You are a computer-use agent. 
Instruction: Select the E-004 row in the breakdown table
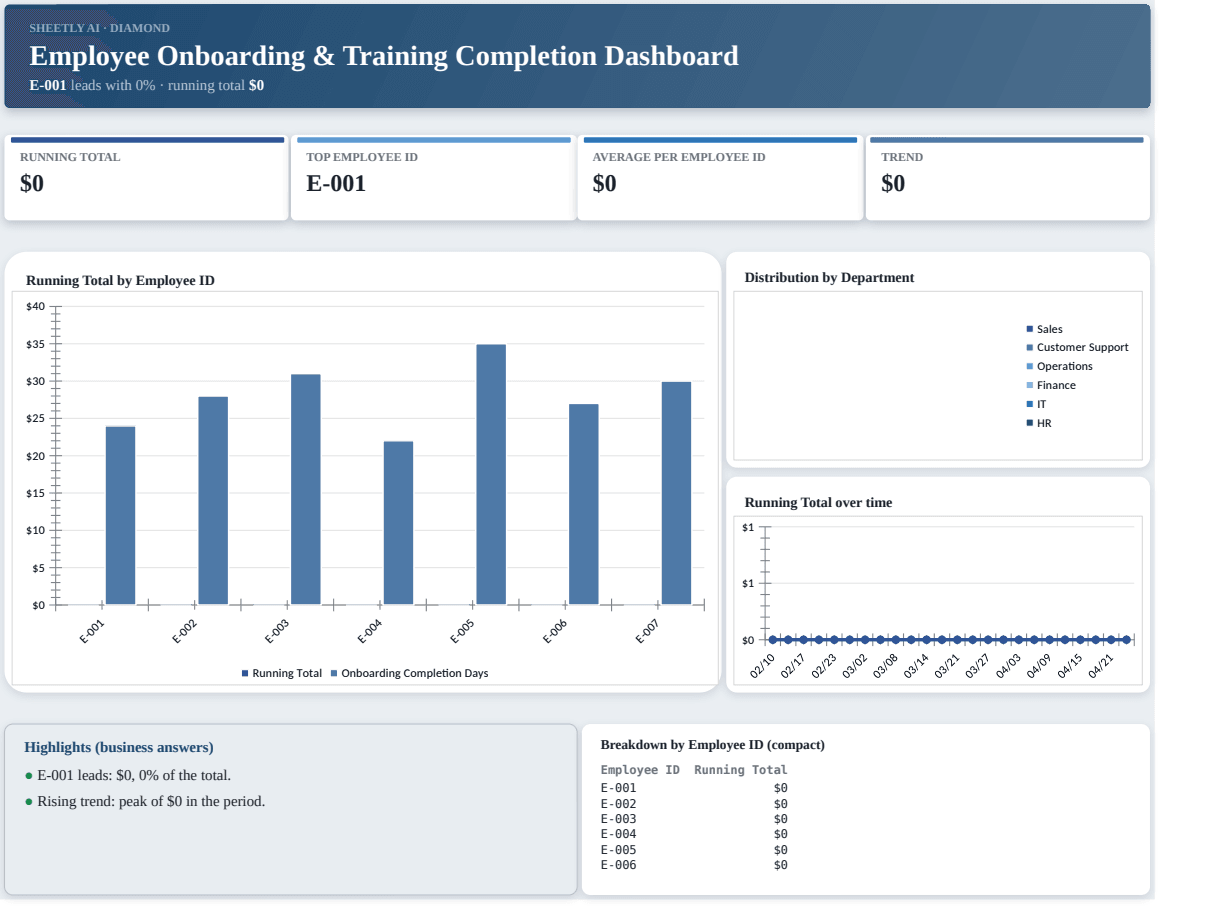[x=694, y=834]
